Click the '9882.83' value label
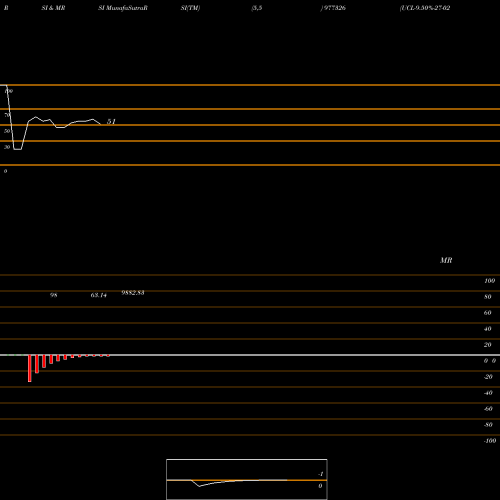 [133, 293]
